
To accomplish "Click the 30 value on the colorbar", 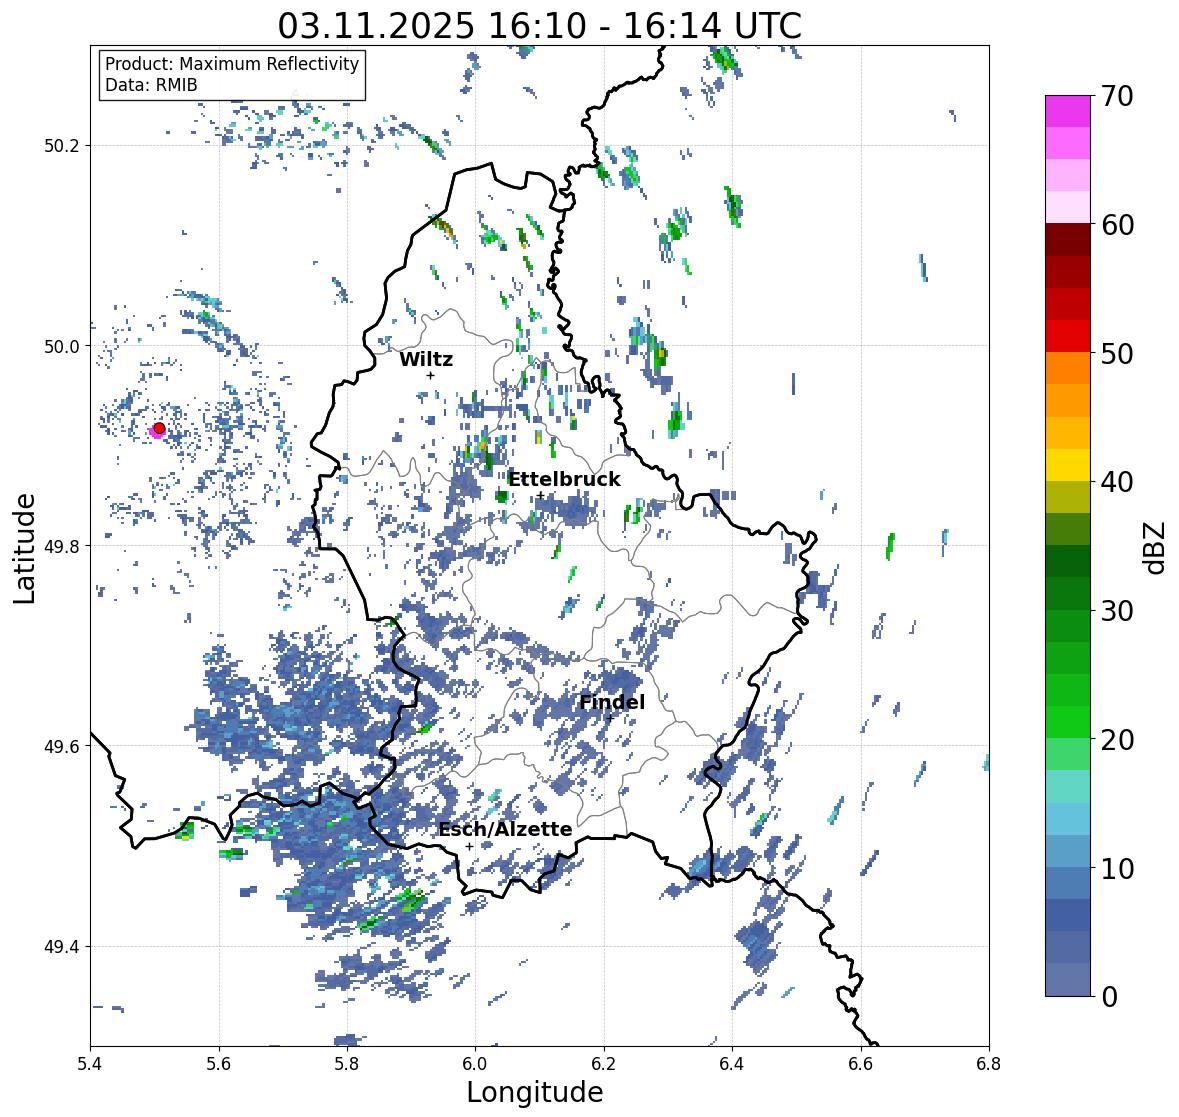I will [x=1116, y=611].
